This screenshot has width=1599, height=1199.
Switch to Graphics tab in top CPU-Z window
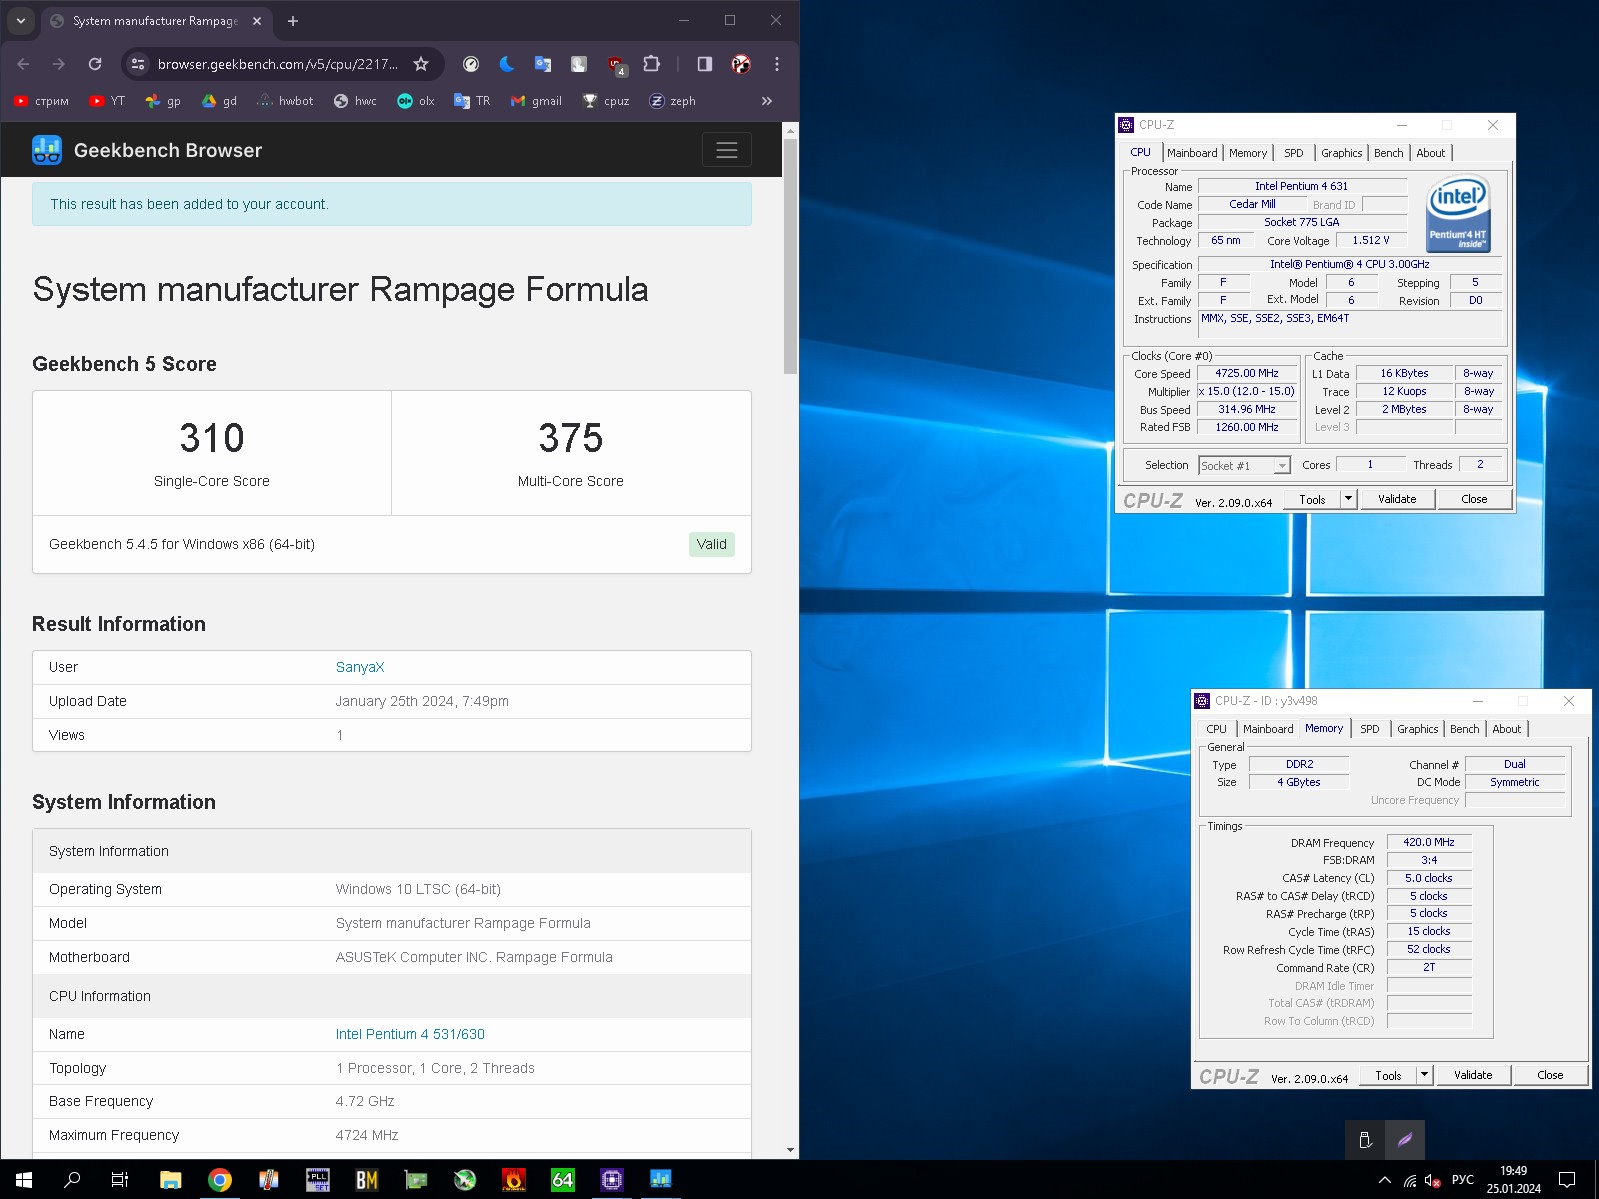1341,153
